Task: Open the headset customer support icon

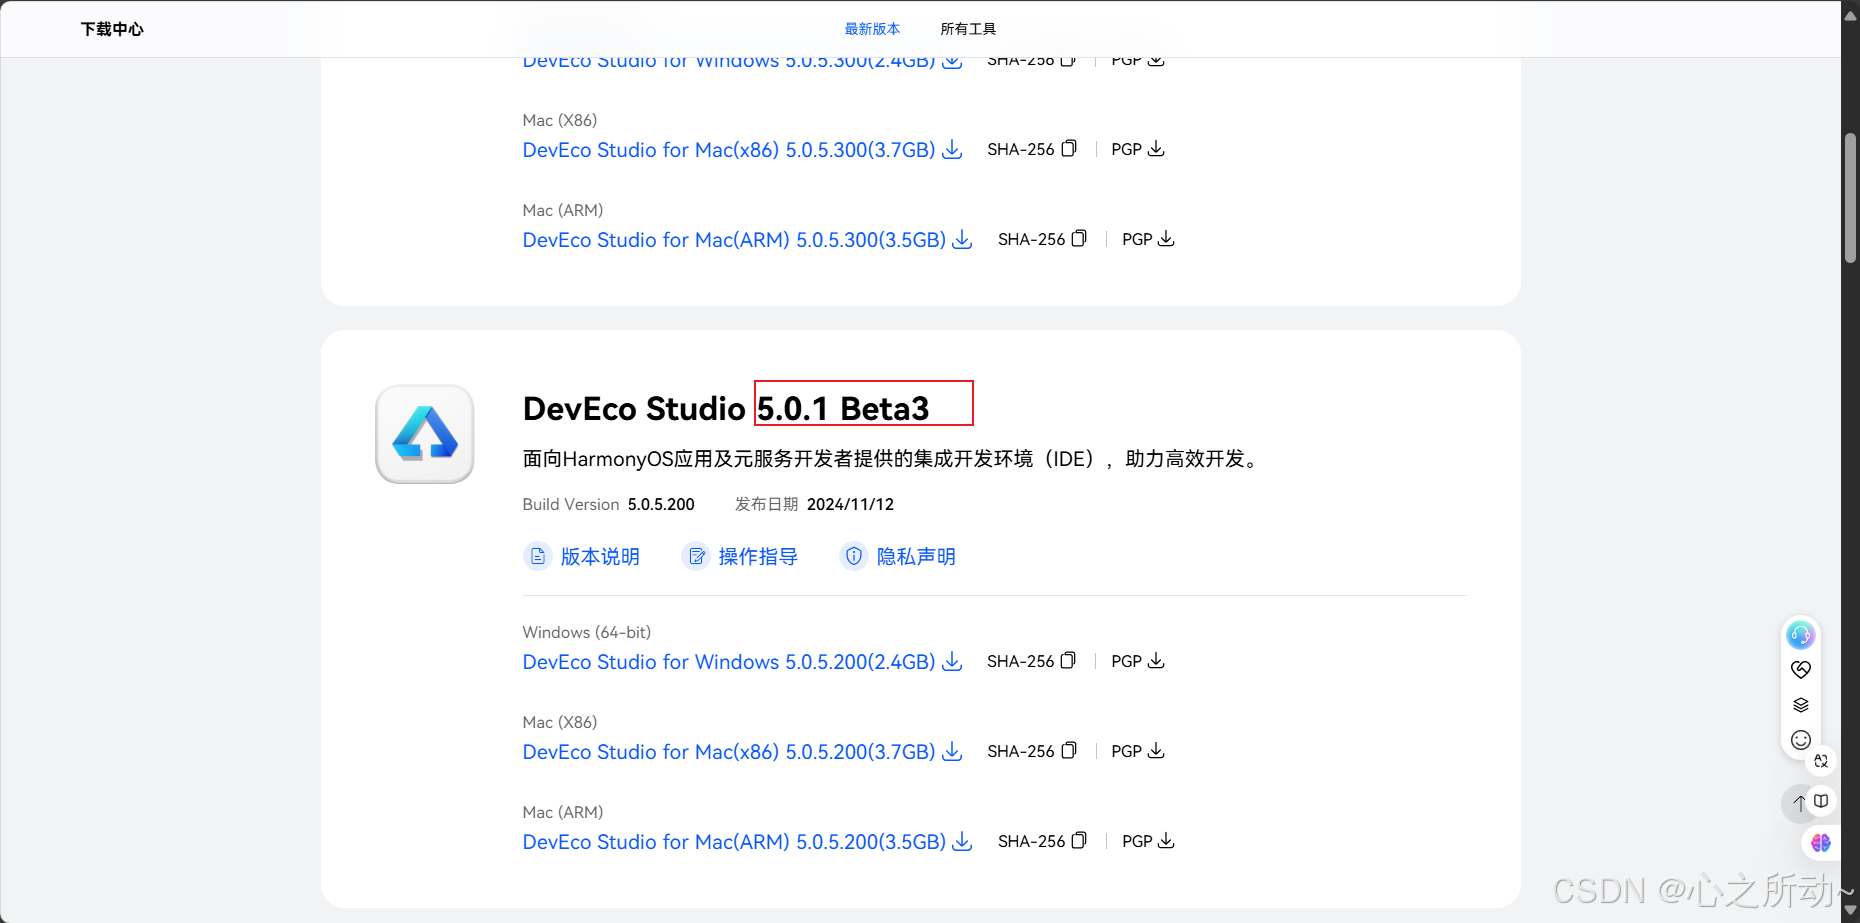Action: point(1800,634)
